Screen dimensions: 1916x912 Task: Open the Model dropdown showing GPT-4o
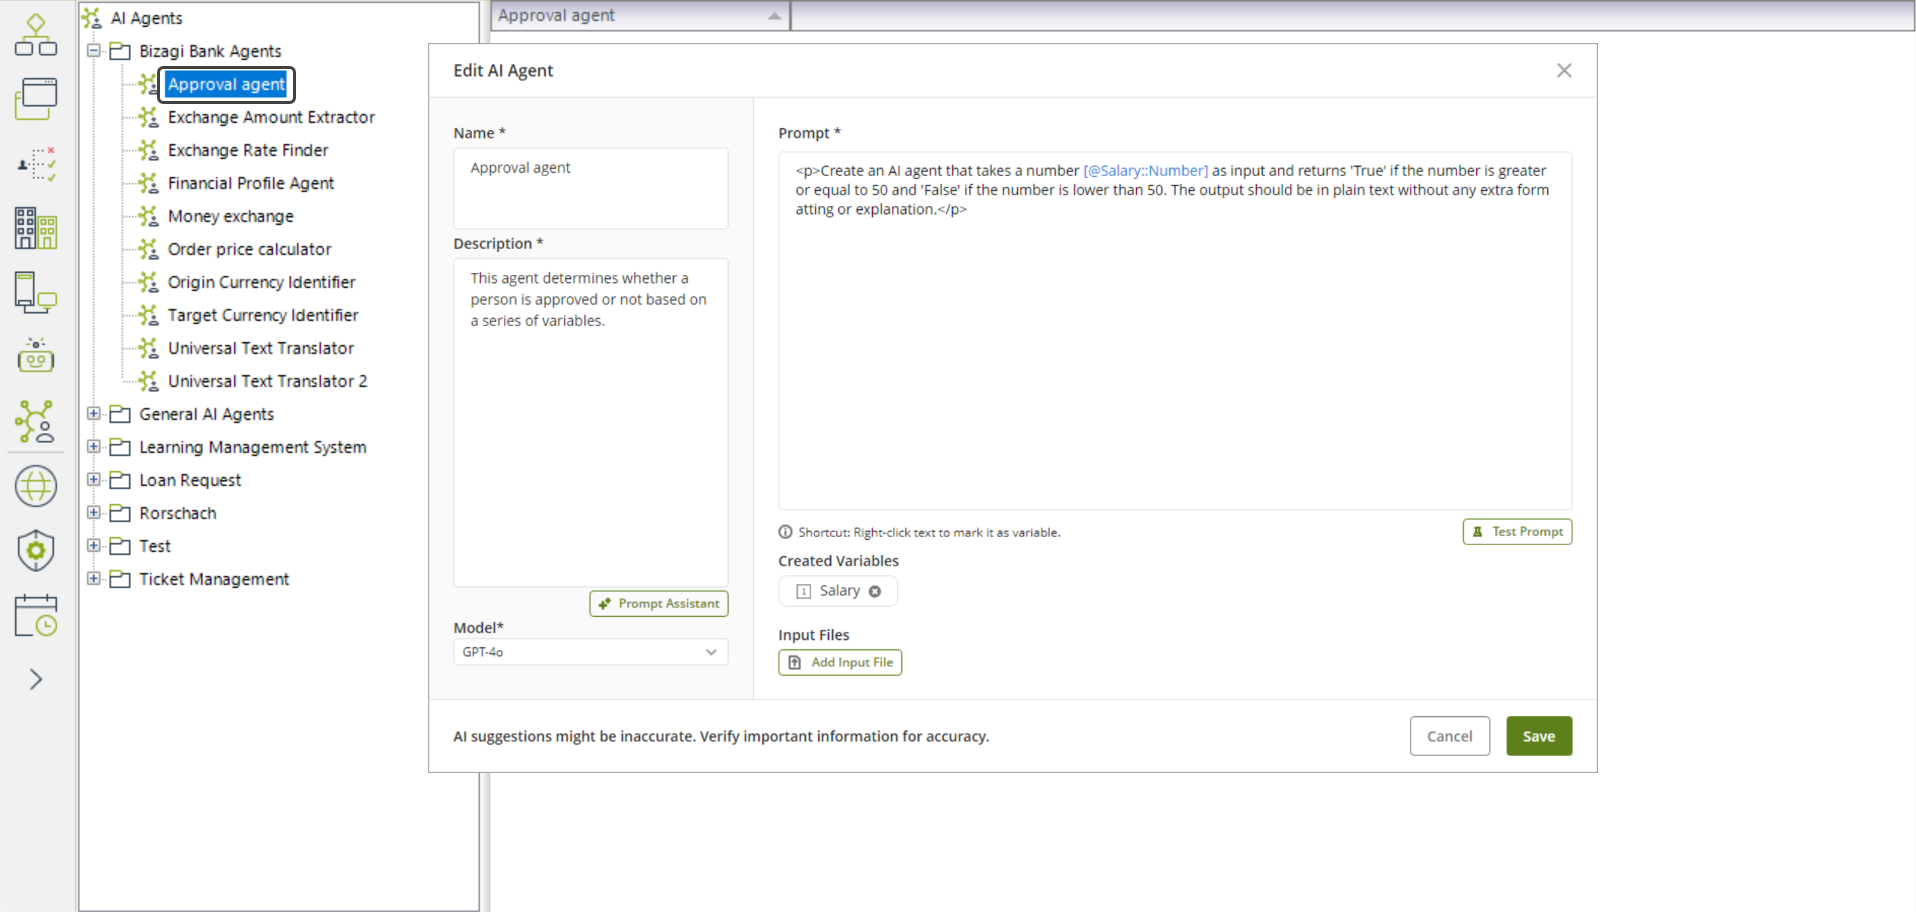[x=590, y=652]
